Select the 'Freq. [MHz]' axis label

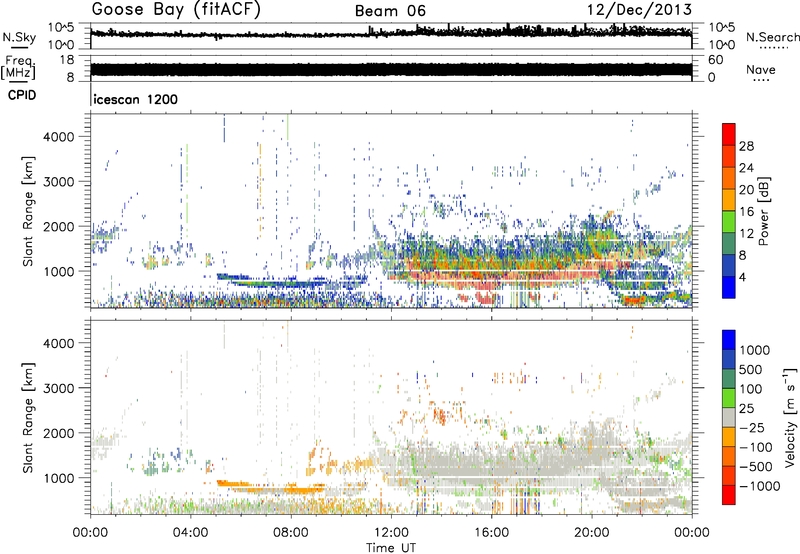coord(18,68)
